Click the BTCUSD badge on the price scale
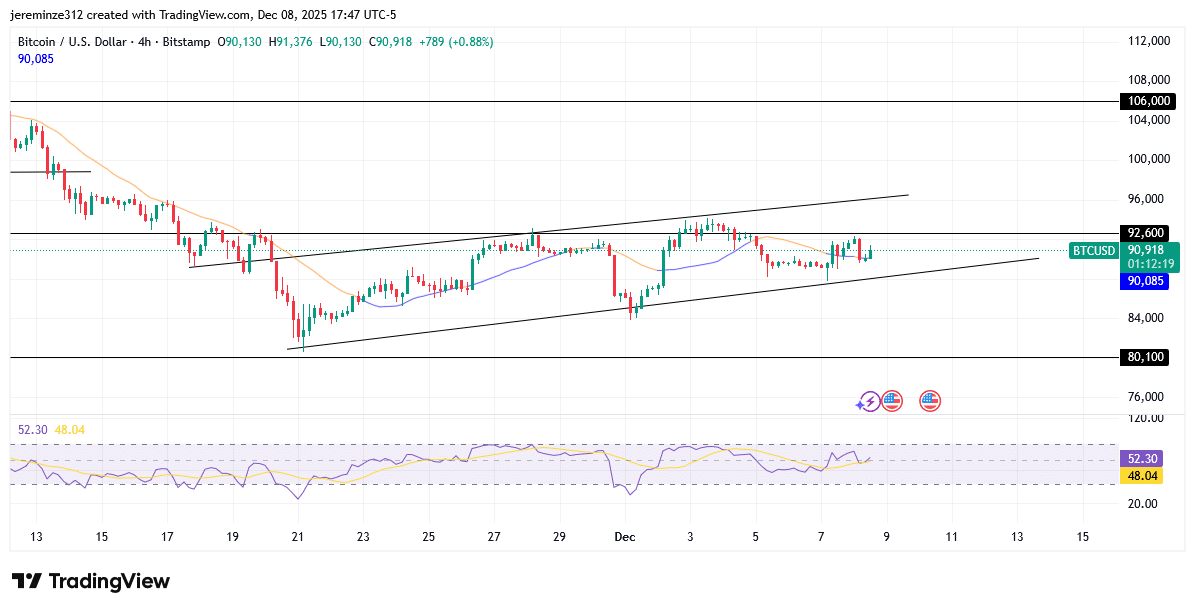The height and width of the screenshot is (611, 1195). click(1092, 252)
